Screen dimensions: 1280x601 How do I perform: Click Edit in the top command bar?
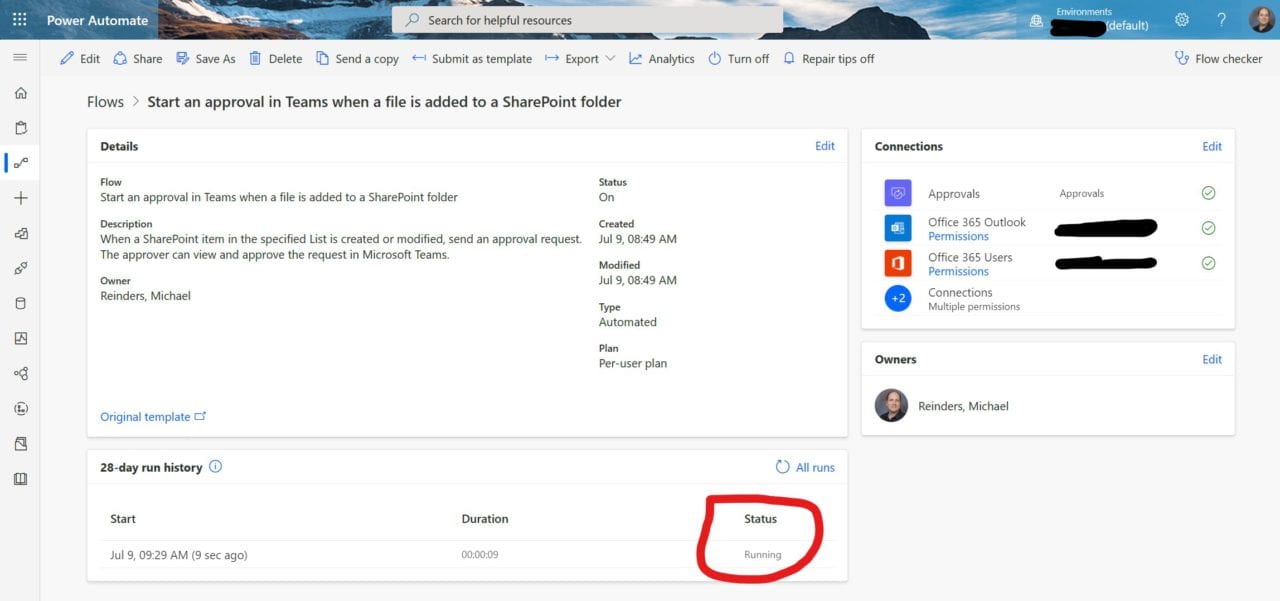click(x=80, y=59)
